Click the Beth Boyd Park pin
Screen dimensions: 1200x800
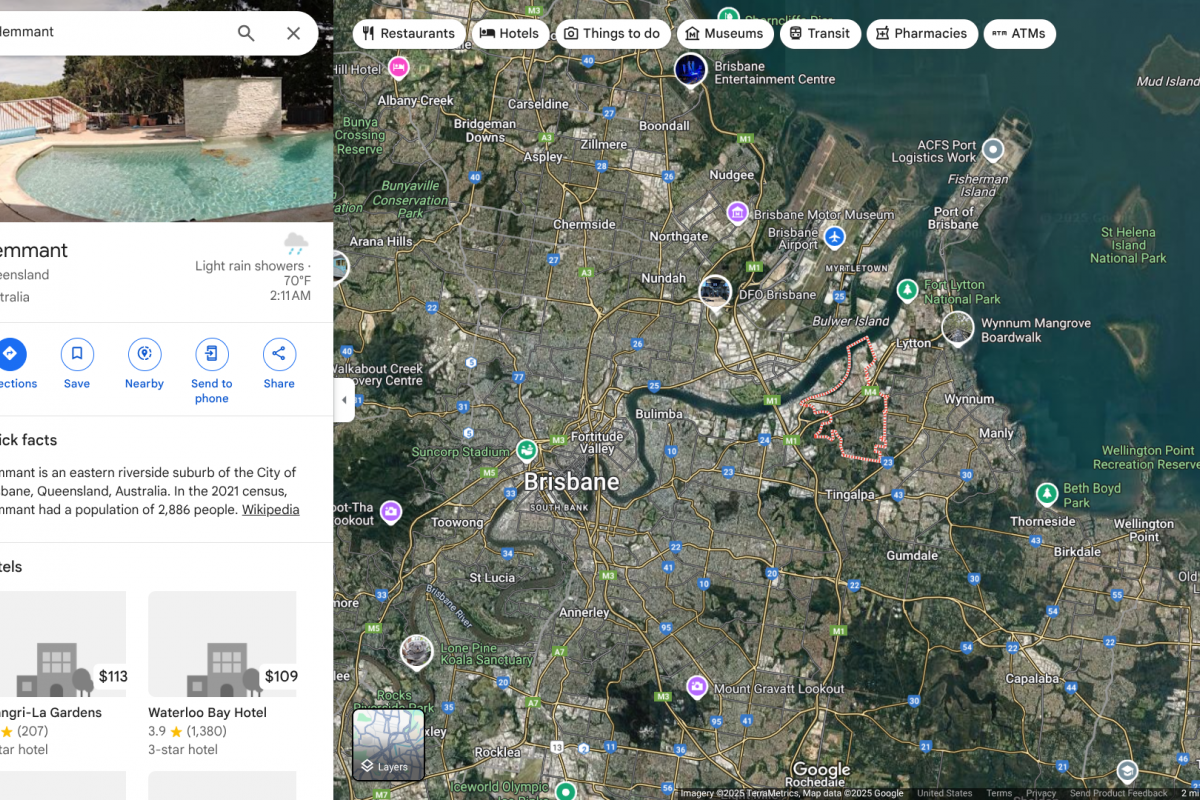[x=1047, y=494]
